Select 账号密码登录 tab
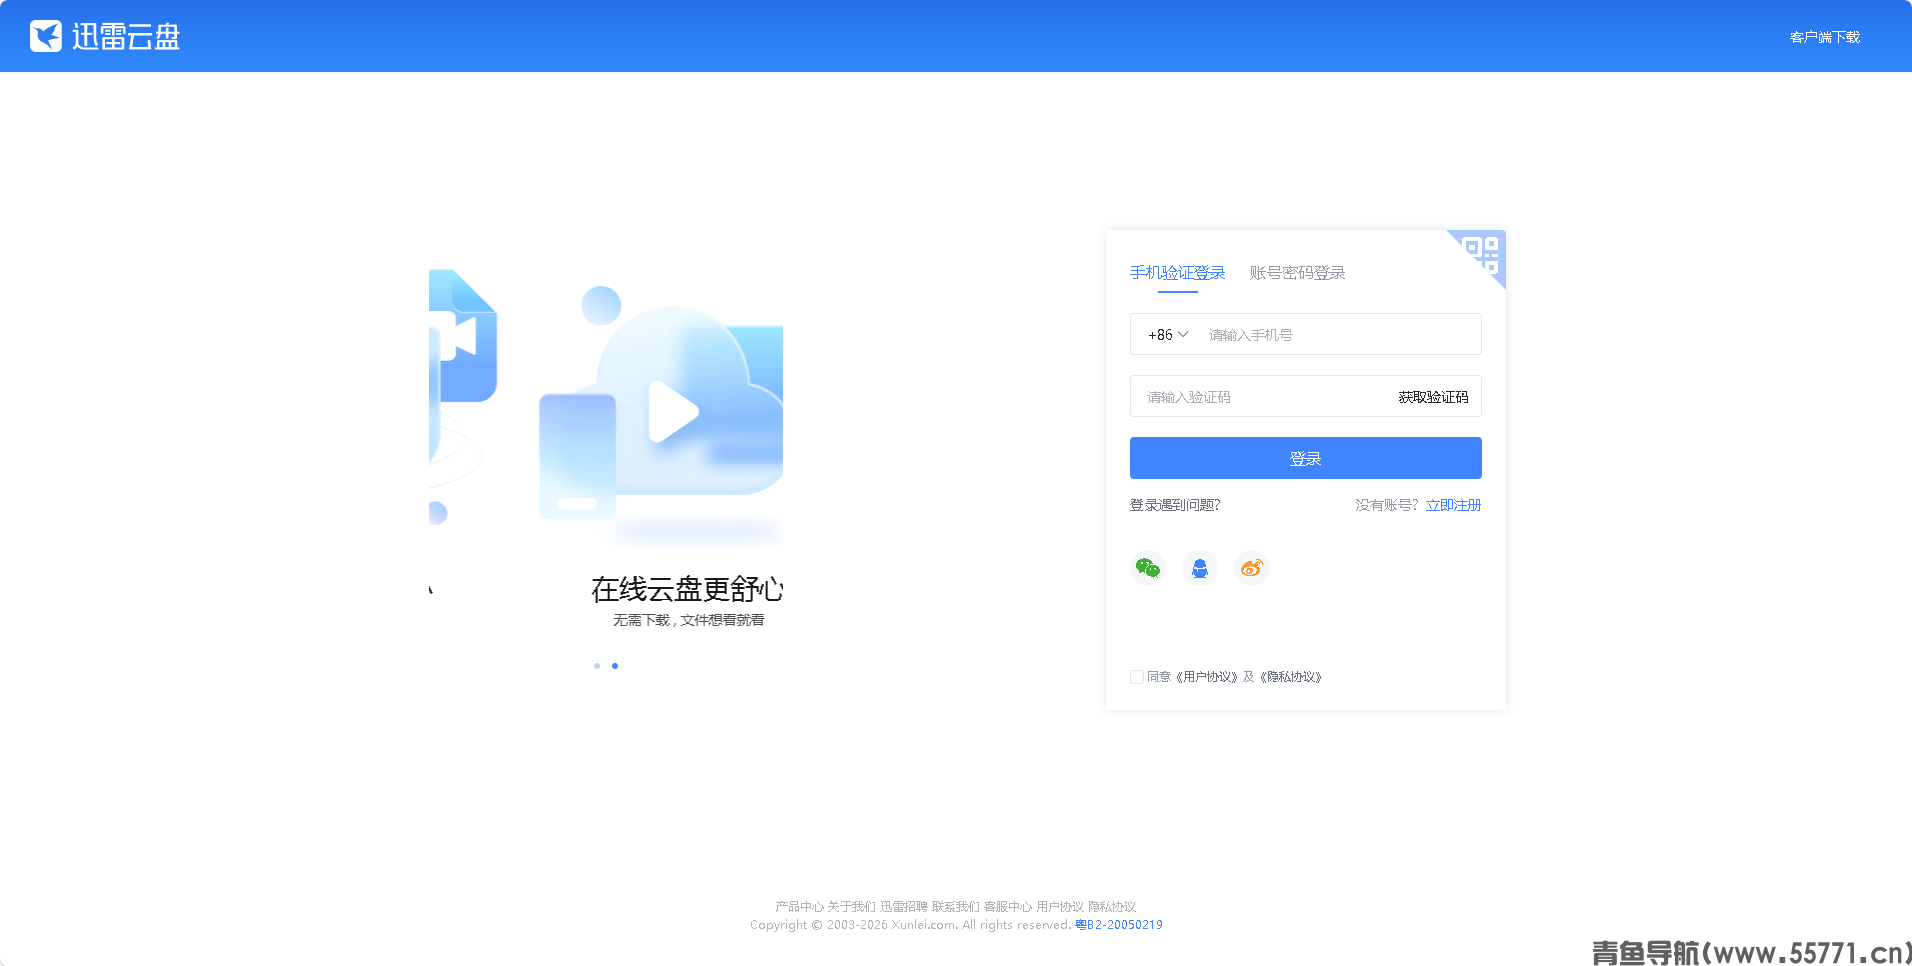The height and width of the screenshot is (966, 1912). tap(1297, 273)
